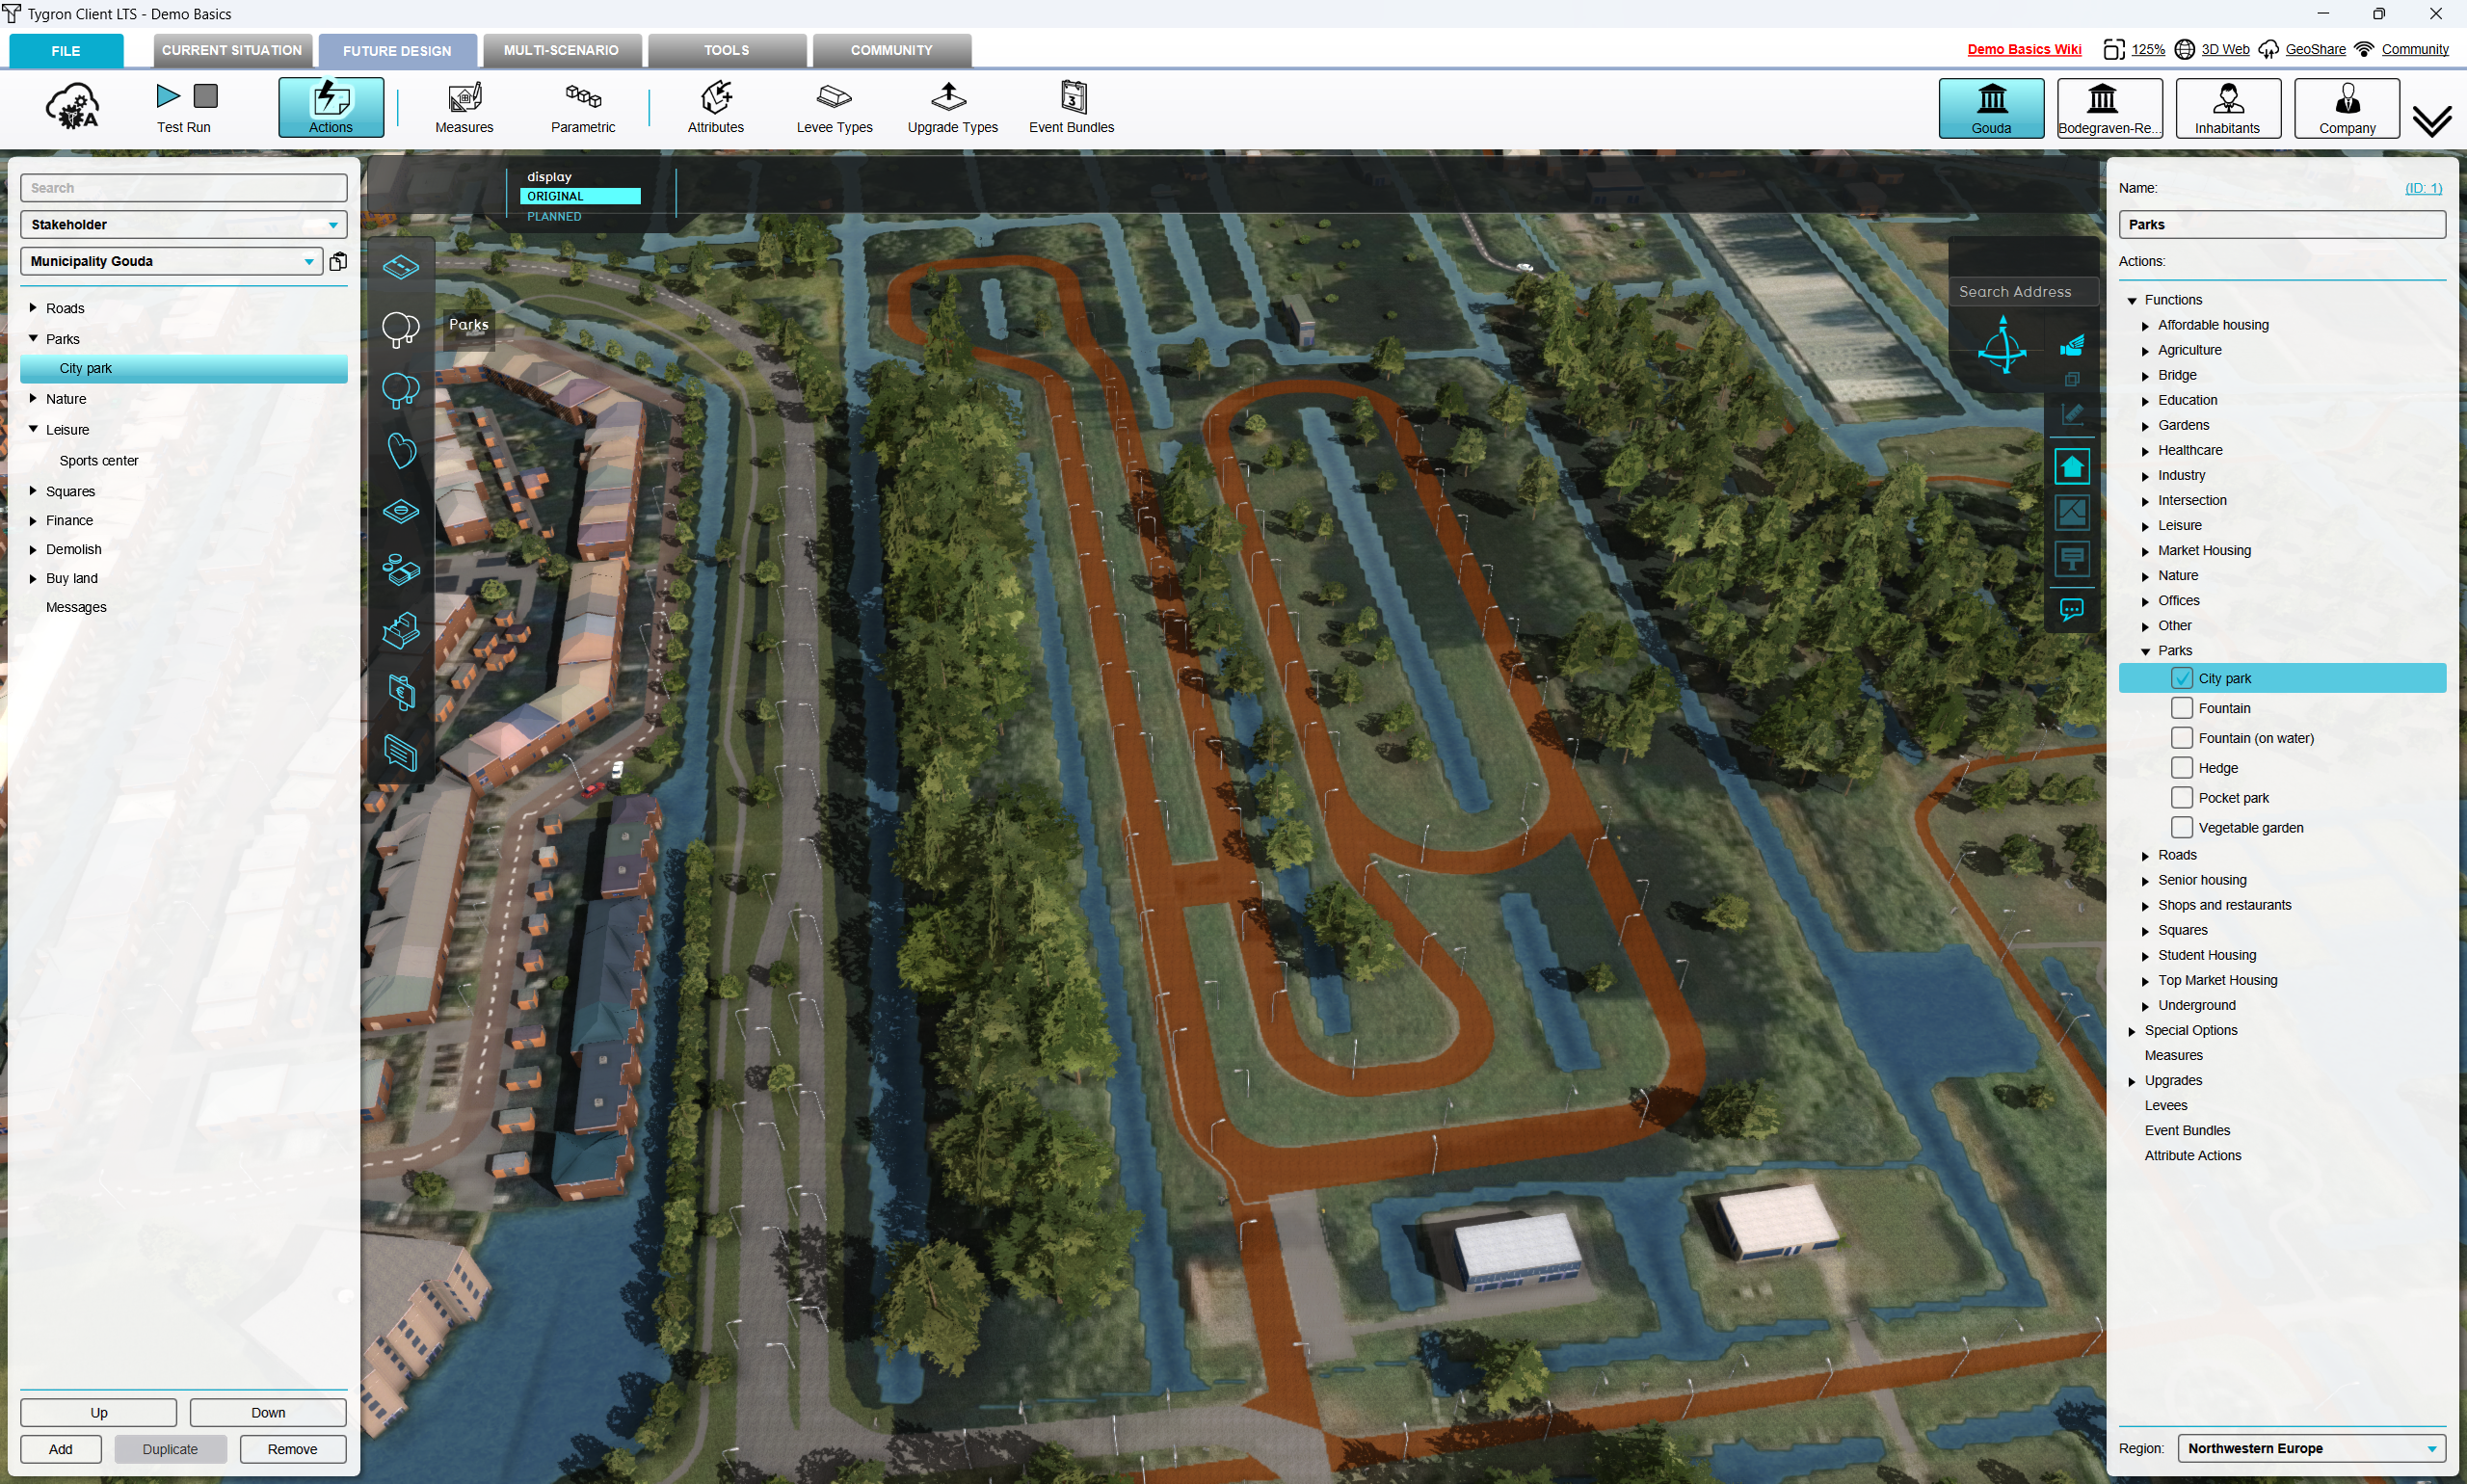This screenshot has width=2467, height=1484.
Task: Switch to the Current Situation tab
Action: 232,50
